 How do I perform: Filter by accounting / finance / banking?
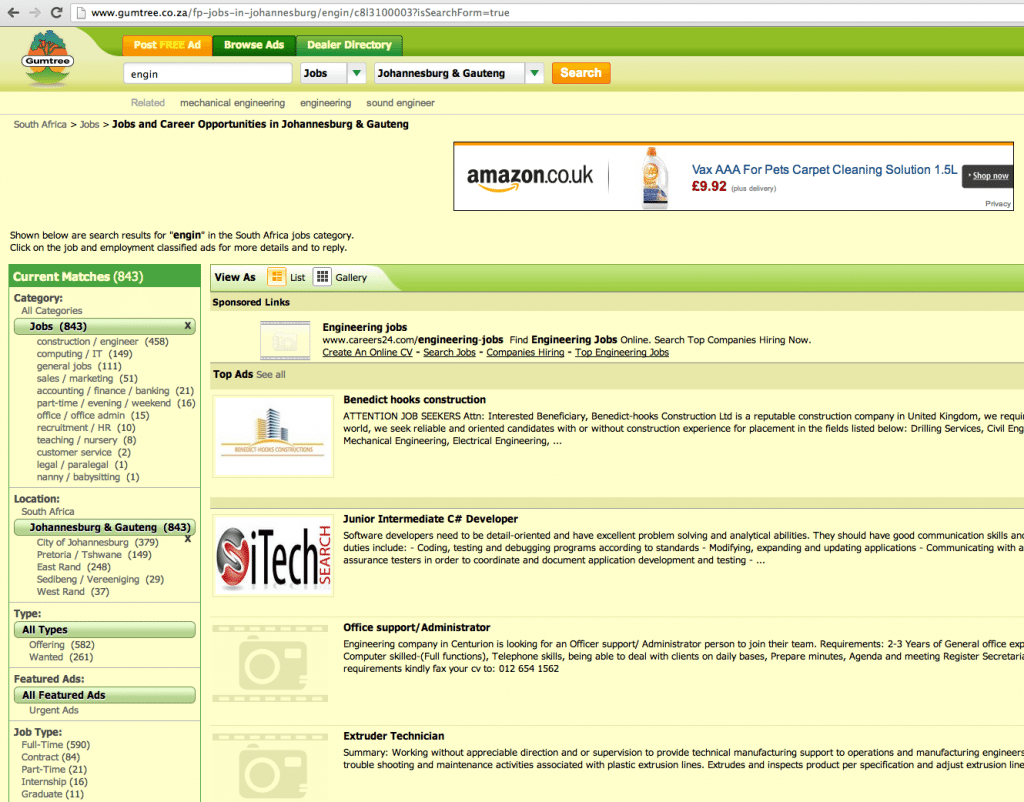[x=115, y=391]
